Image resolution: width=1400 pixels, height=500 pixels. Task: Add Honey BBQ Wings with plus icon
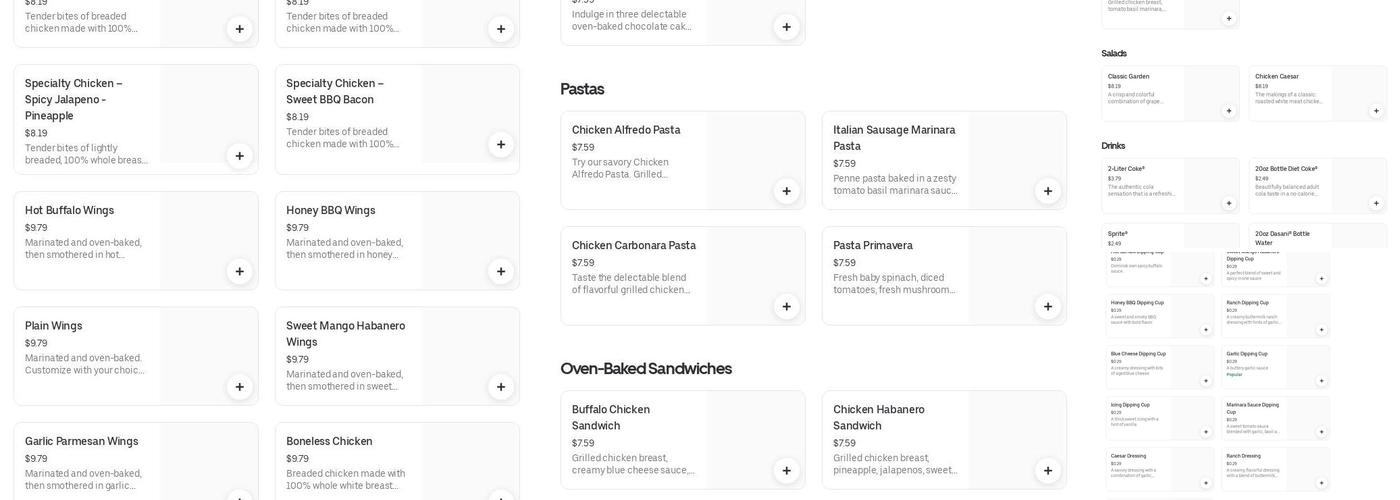click(x=501, y=271)
